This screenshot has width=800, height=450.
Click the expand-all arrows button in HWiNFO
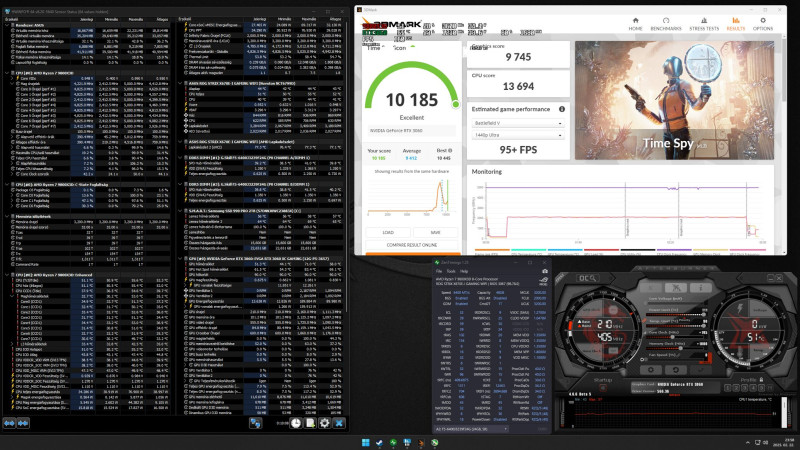pos(9,423)
